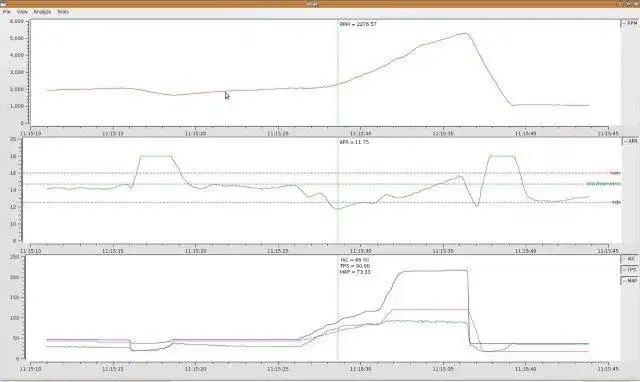Click the 20 label on AFR axis

[13, 139]
